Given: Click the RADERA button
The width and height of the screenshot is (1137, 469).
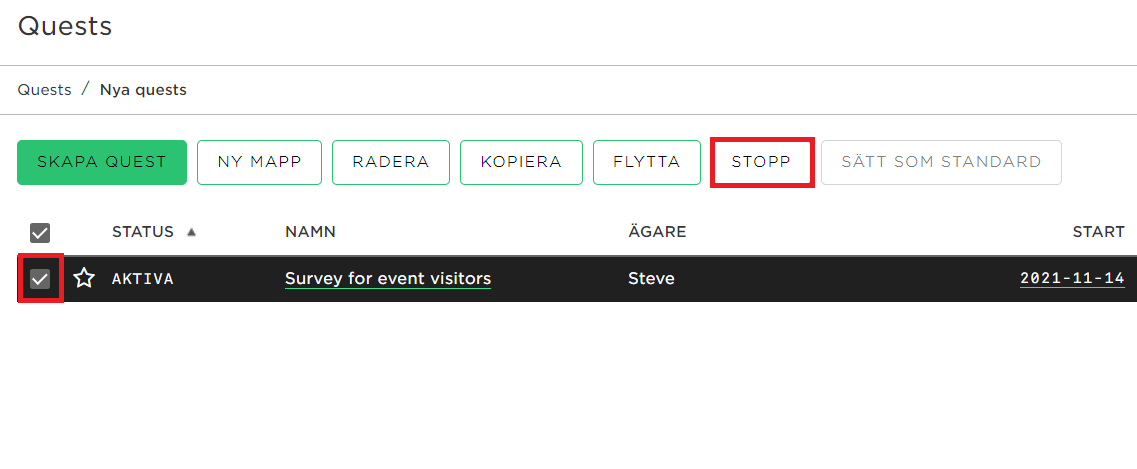Looking at the screenshot, I should pyautogui.click(x=391, y=162).
